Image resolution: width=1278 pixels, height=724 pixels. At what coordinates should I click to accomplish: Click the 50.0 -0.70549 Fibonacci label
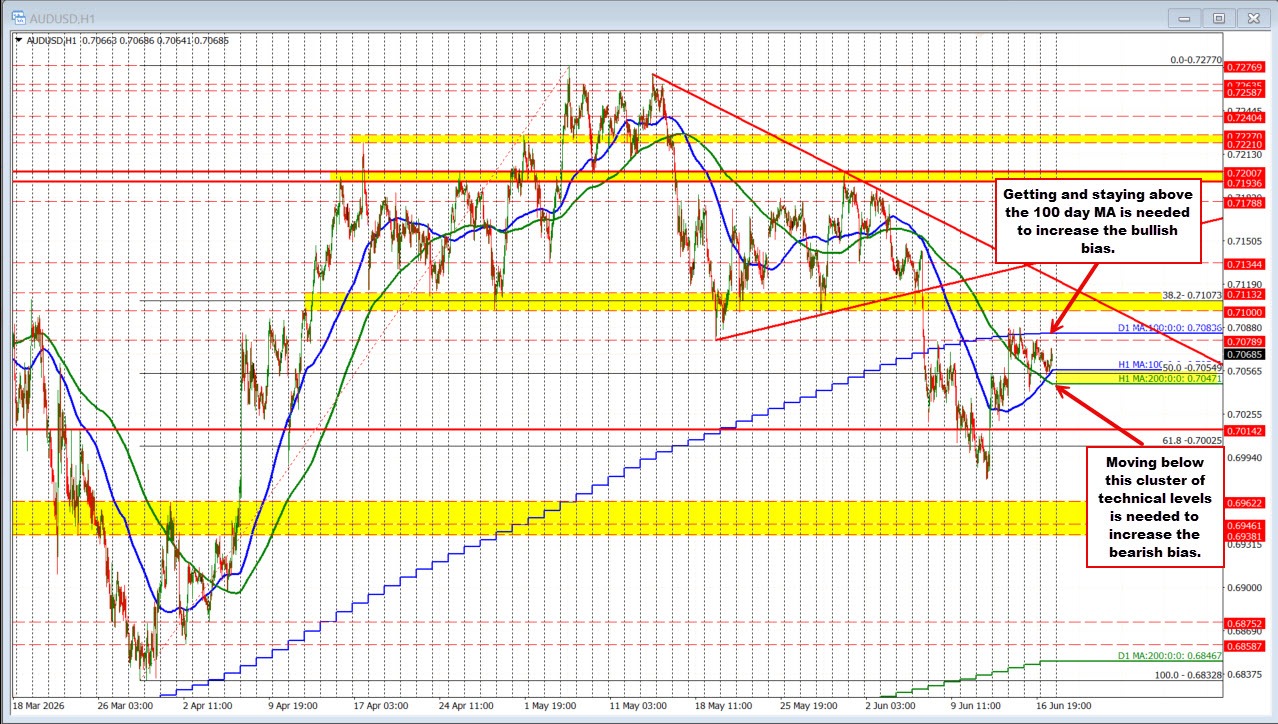[1190, 368]
